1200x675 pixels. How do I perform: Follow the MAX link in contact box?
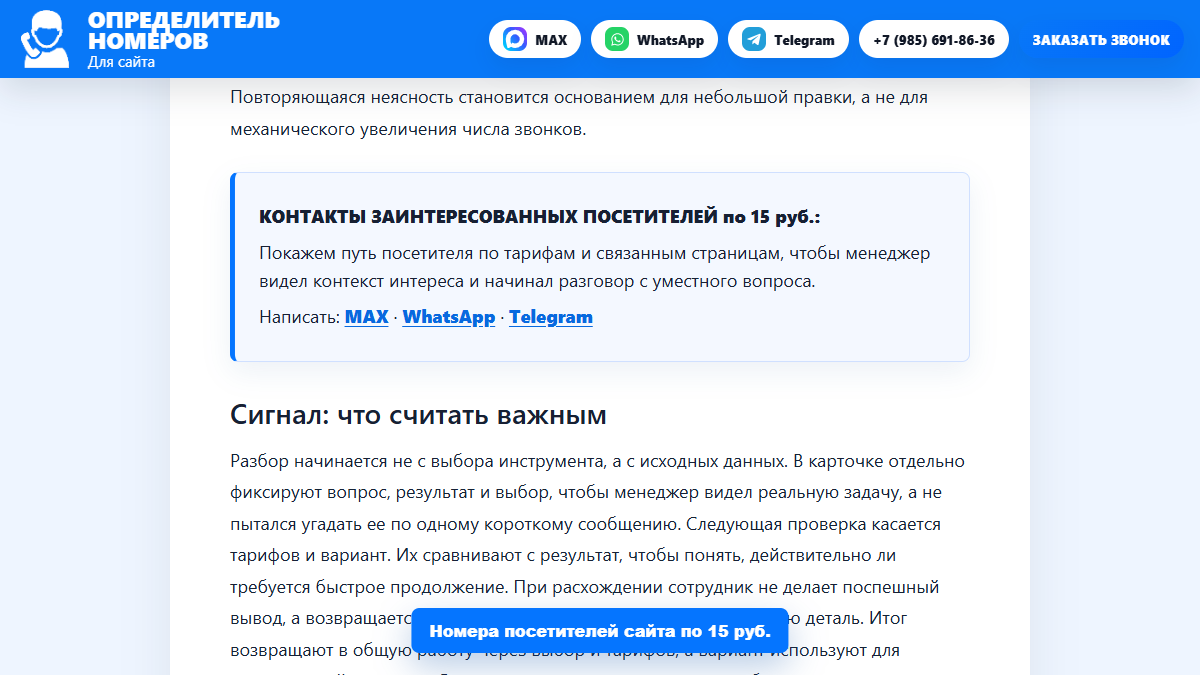click(366, 317)
